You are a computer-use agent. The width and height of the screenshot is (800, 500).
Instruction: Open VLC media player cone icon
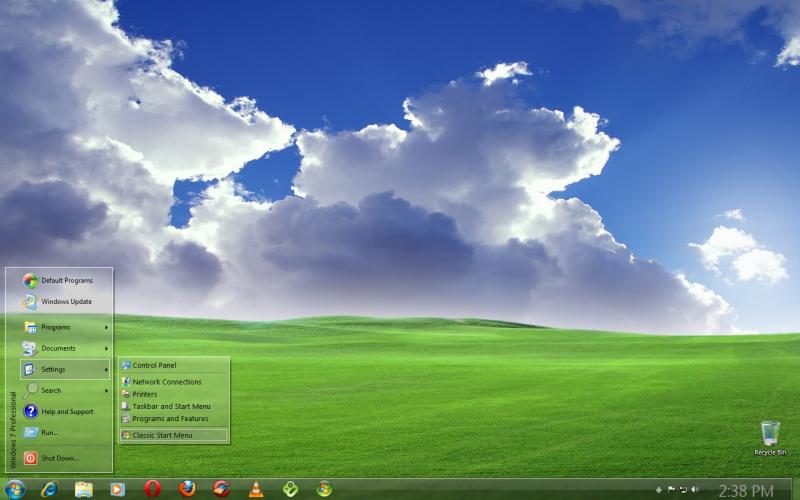(x=256, y=489)
